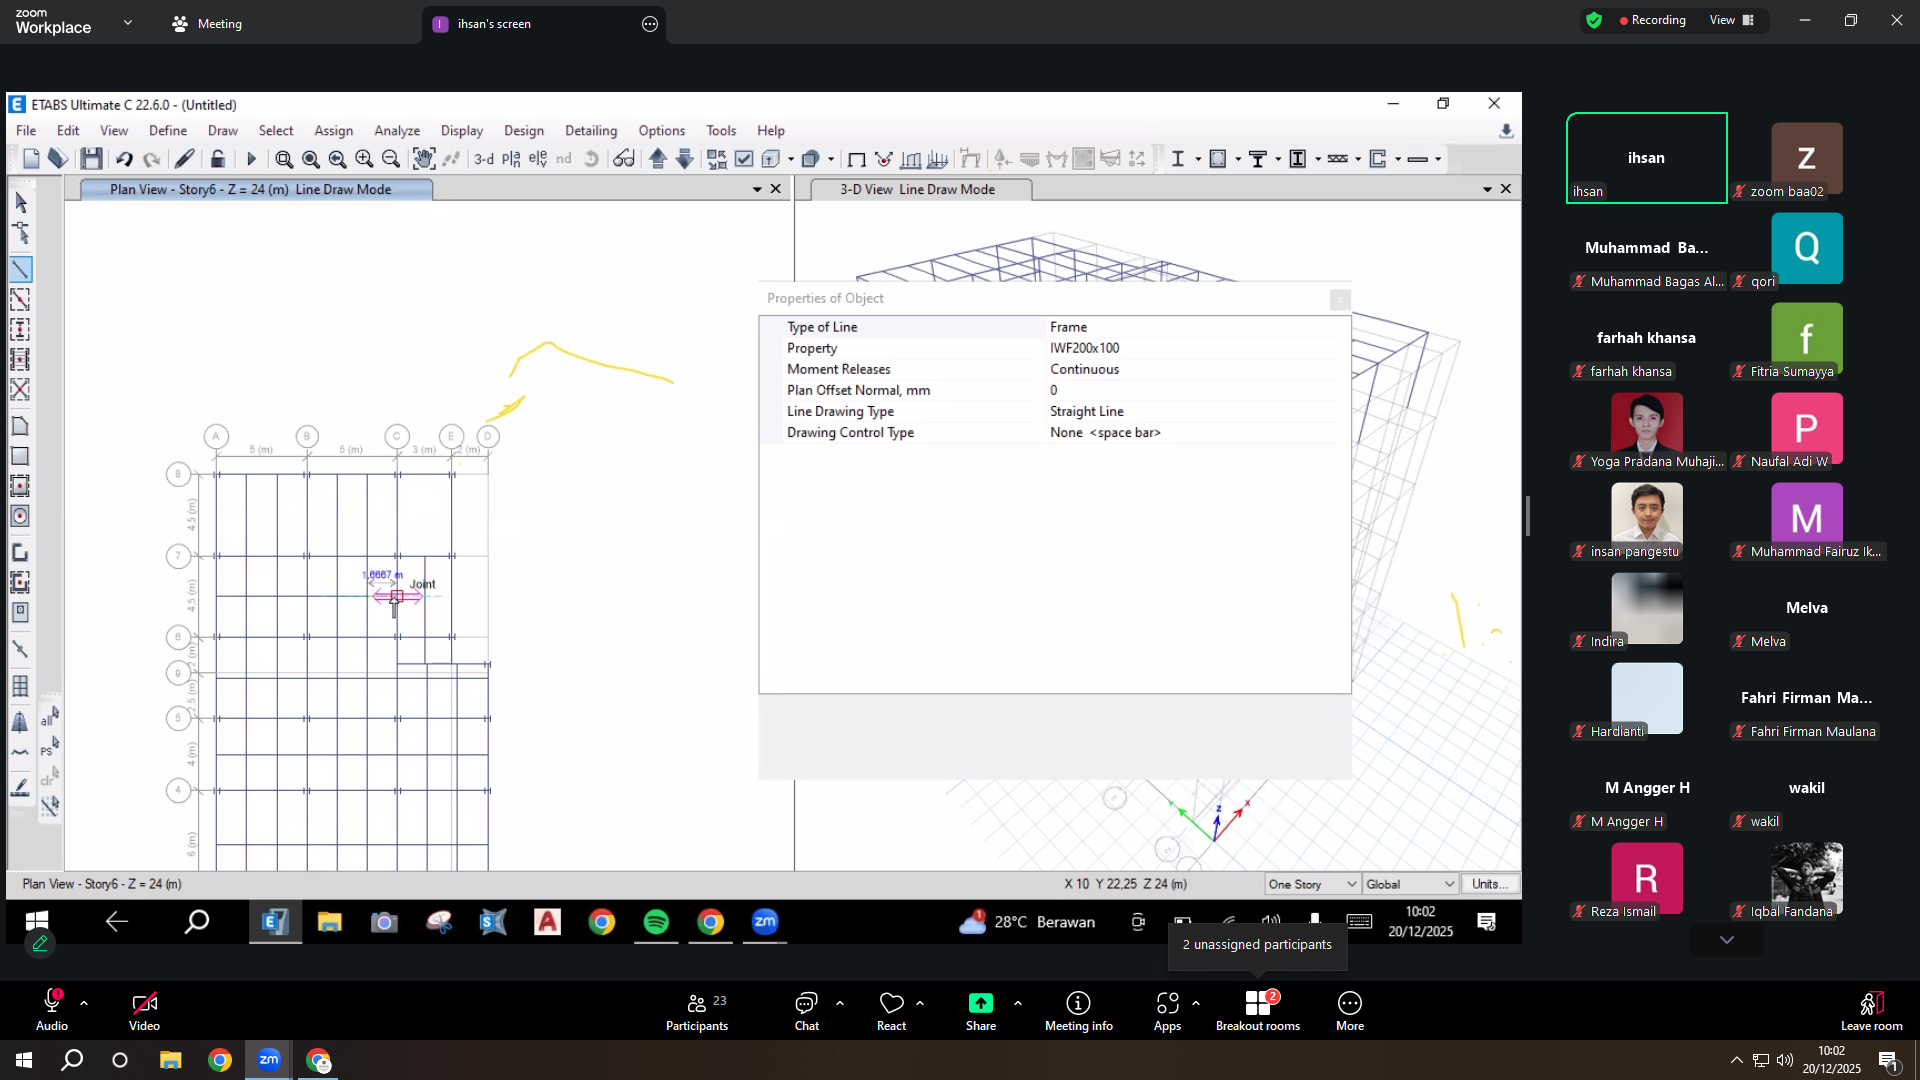The image size is (1920, 1080).
Task: Show Undeformed Shape frame icon
Action: click(x=857, y=158)
